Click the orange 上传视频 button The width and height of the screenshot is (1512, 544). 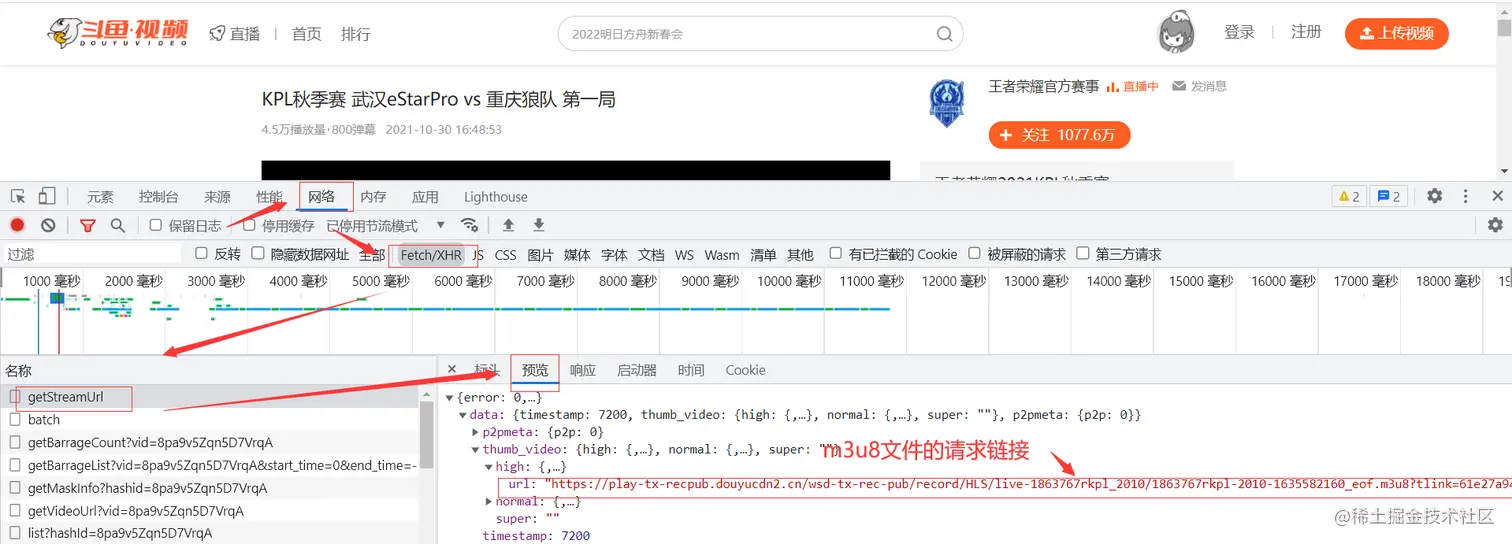[1396, 33]
